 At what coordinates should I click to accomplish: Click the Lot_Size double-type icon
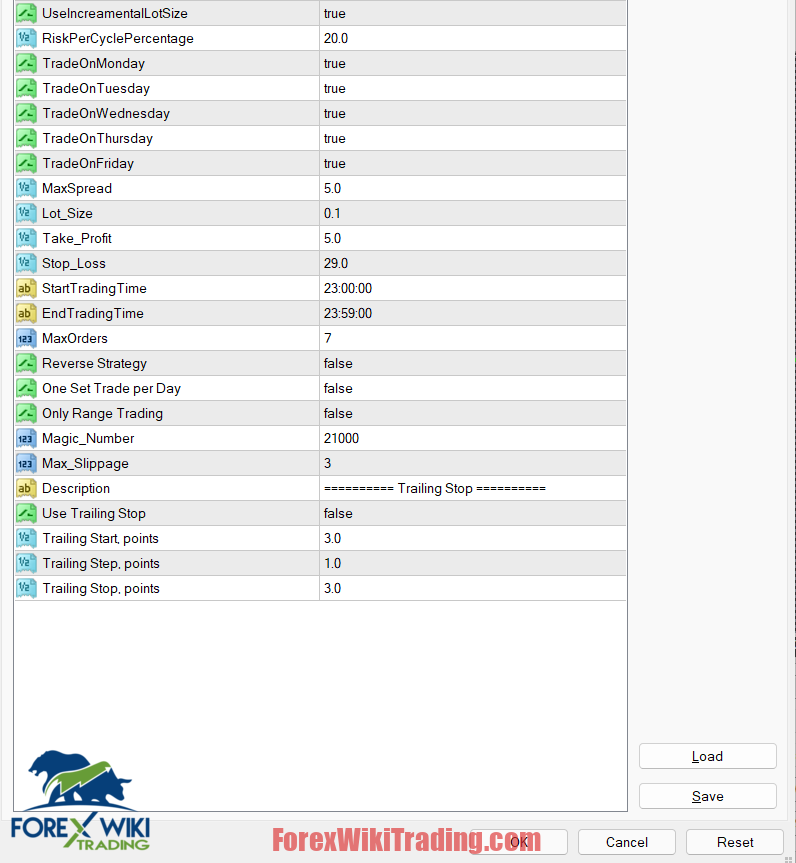pyautogui.click(x=26, y=213)
